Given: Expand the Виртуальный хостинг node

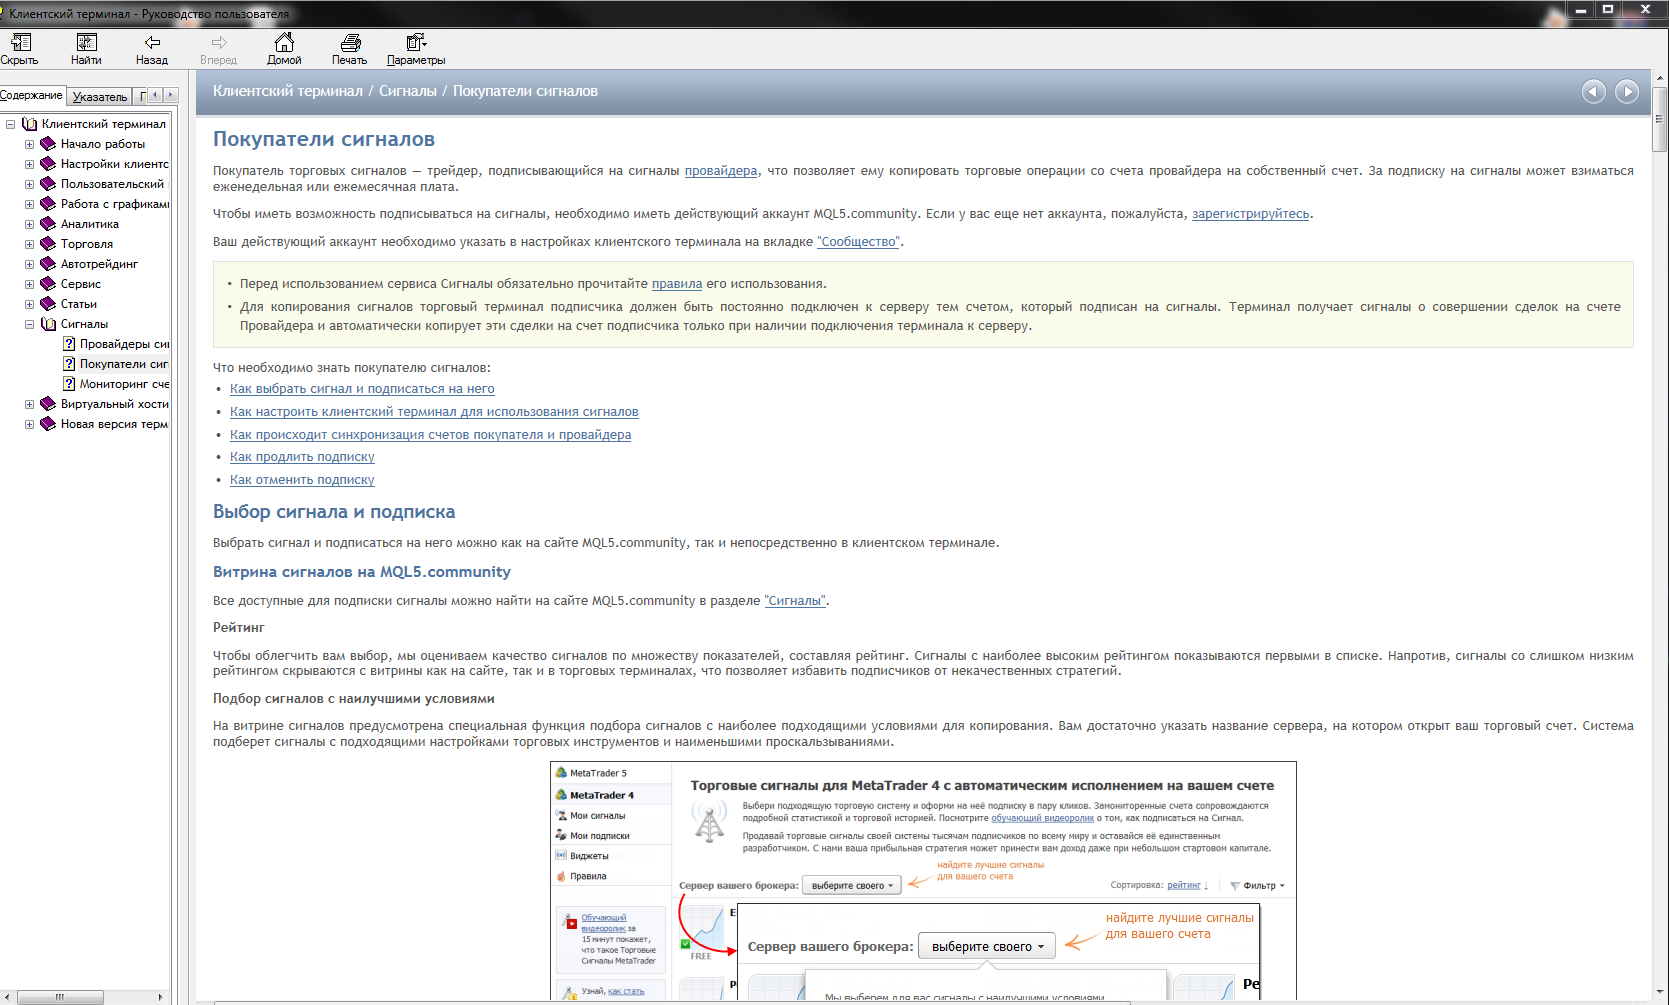Looking at the screenshot, I should point(29,404).
